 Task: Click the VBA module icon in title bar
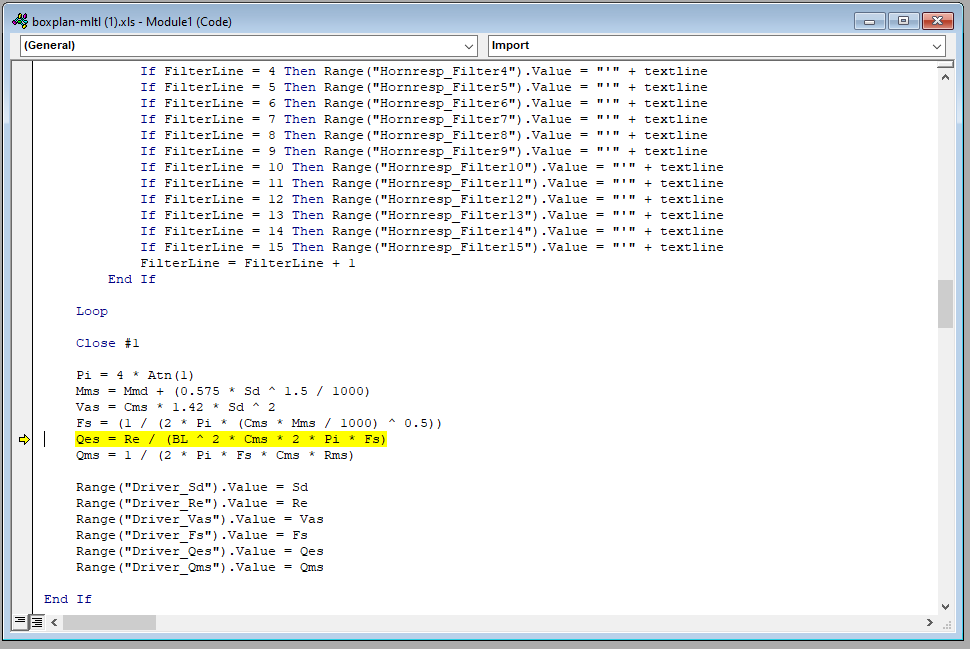[x=20, y=22]
